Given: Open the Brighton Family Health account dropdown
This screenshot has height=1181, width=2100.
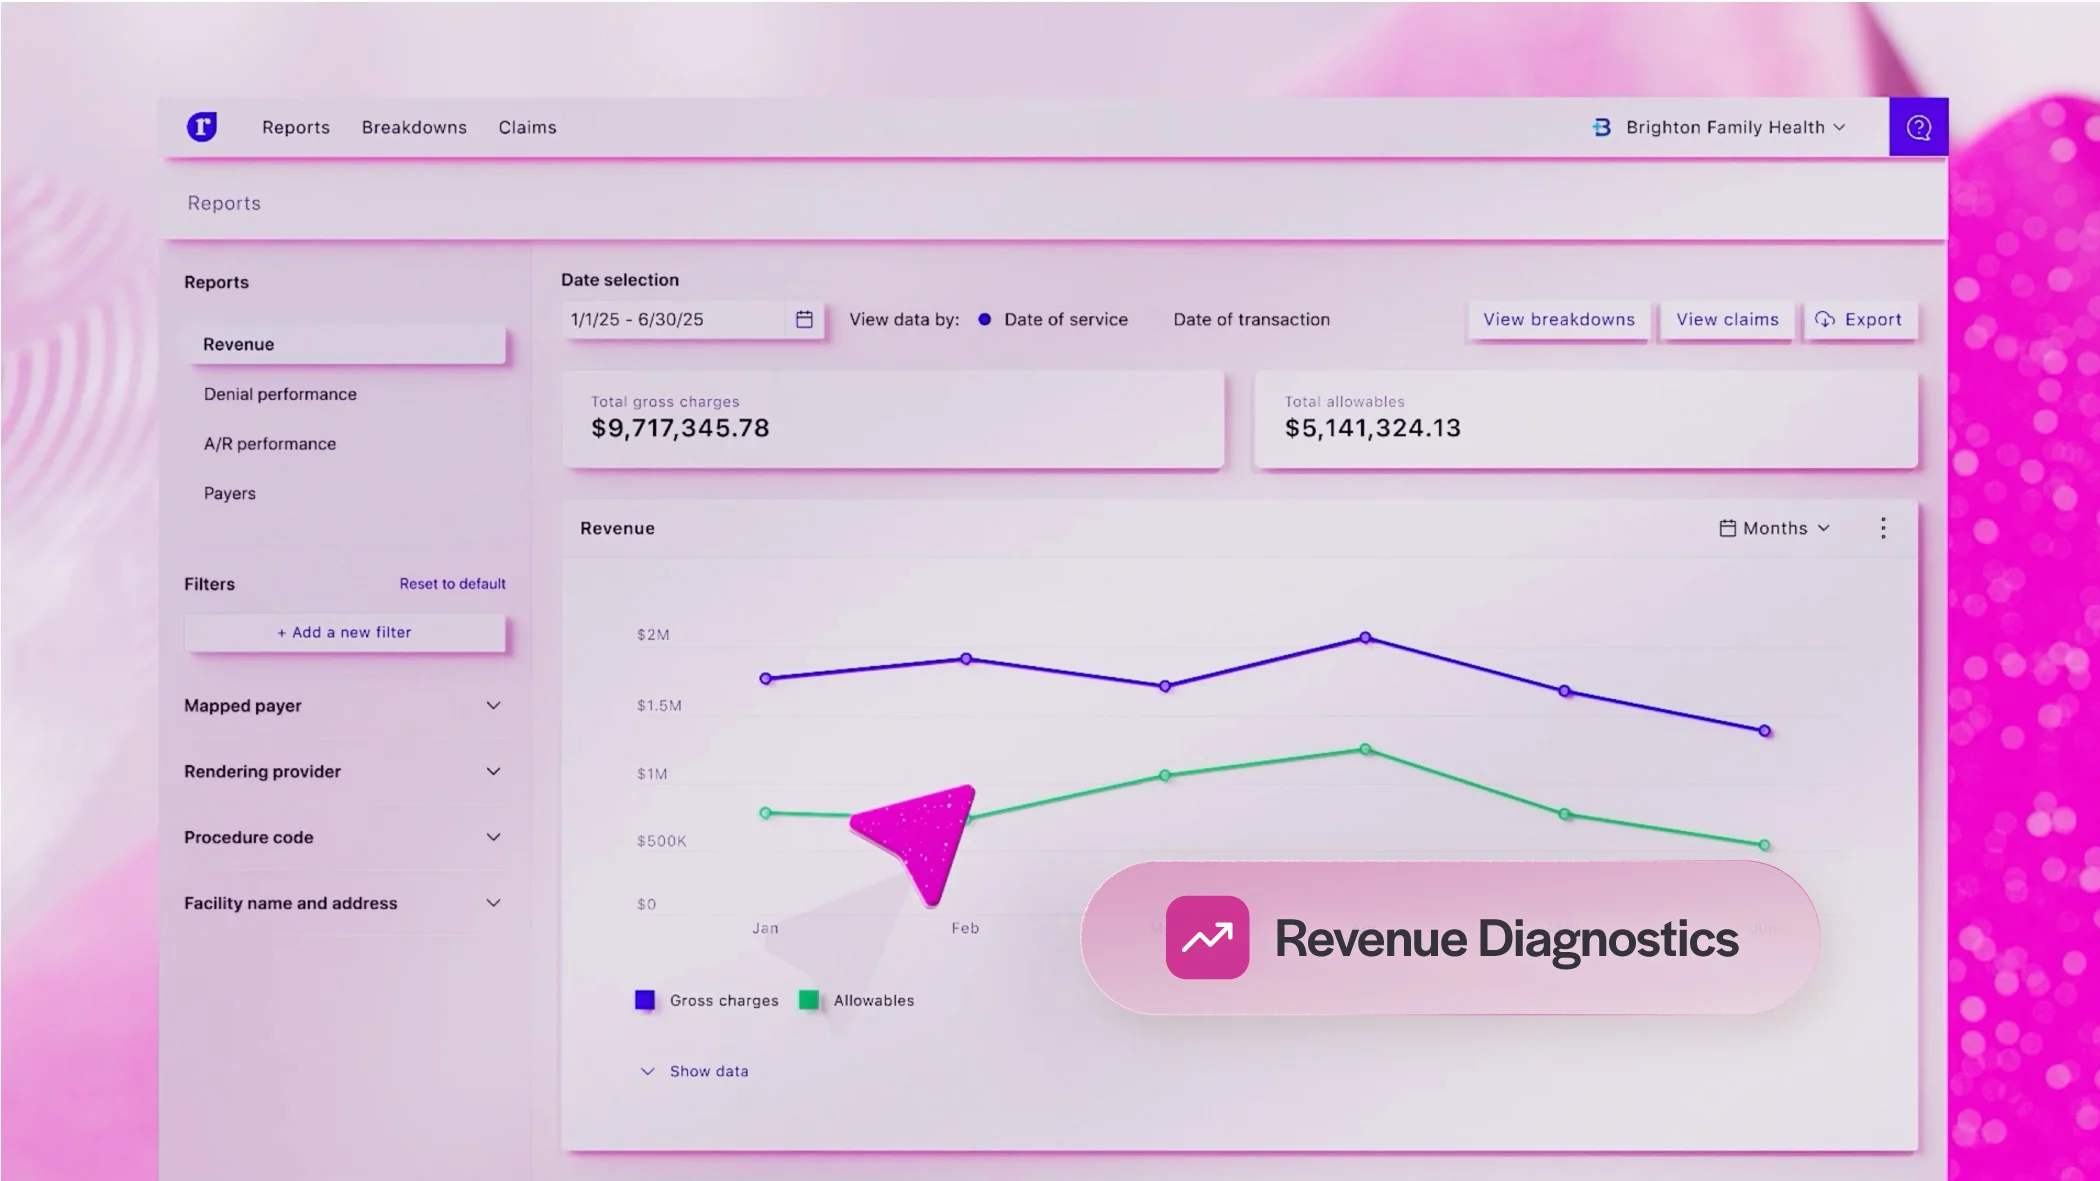Looking at the screenshot, I should click(1720, 127).
